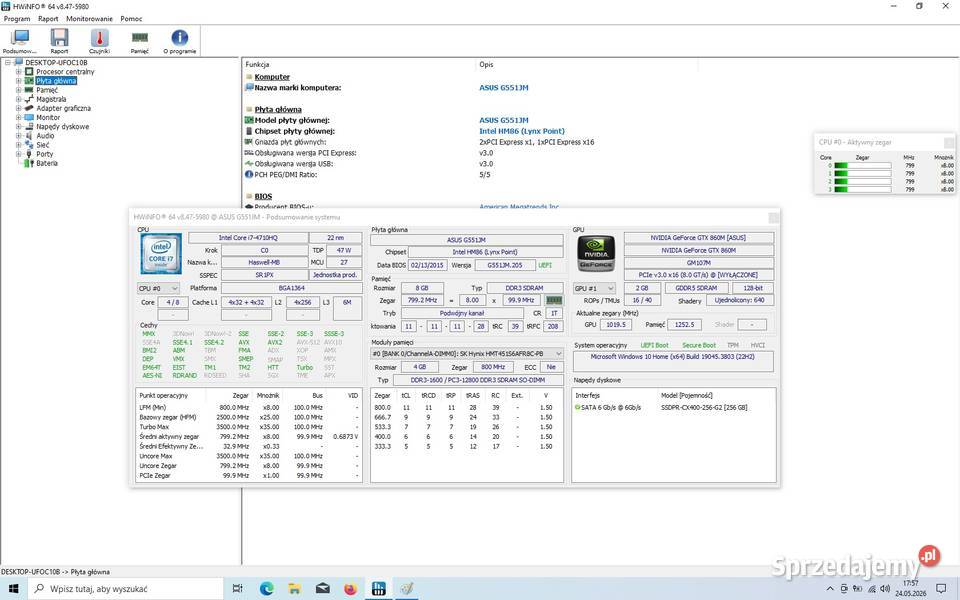
Task: Click the Intel Core i7-4710HQ name field
Action: click(x=248, y=238)
